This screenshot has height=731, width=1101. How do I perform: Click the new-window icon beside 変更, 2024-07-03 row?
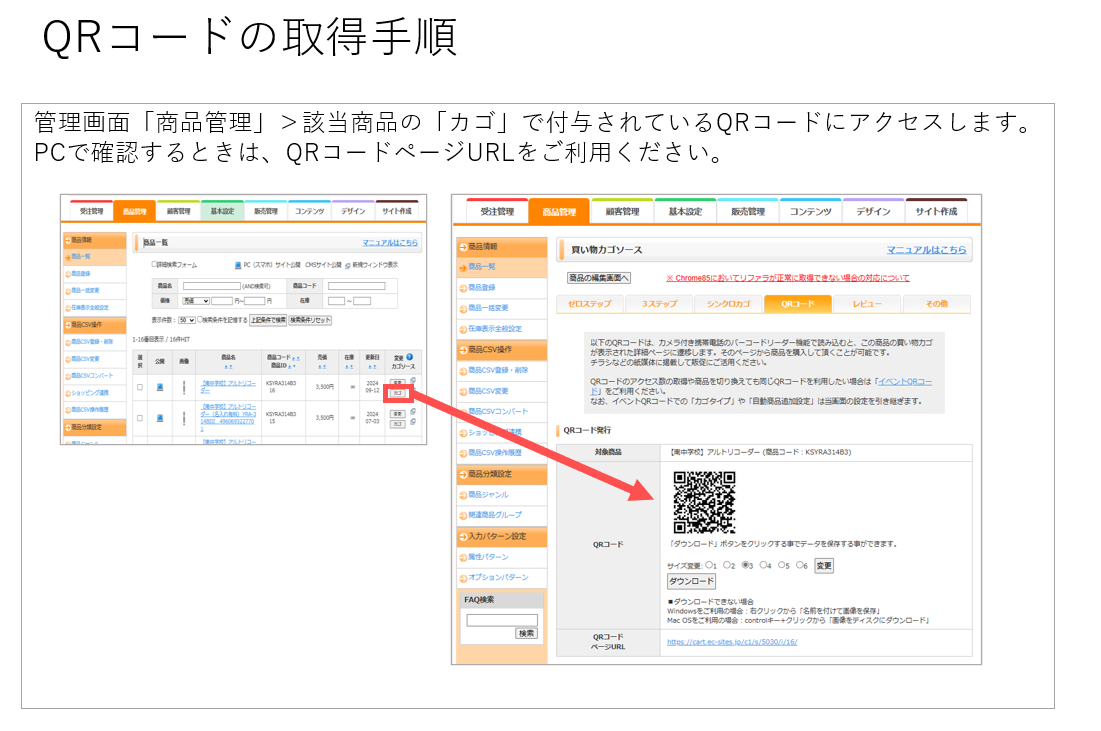click(x=413, y=412)
